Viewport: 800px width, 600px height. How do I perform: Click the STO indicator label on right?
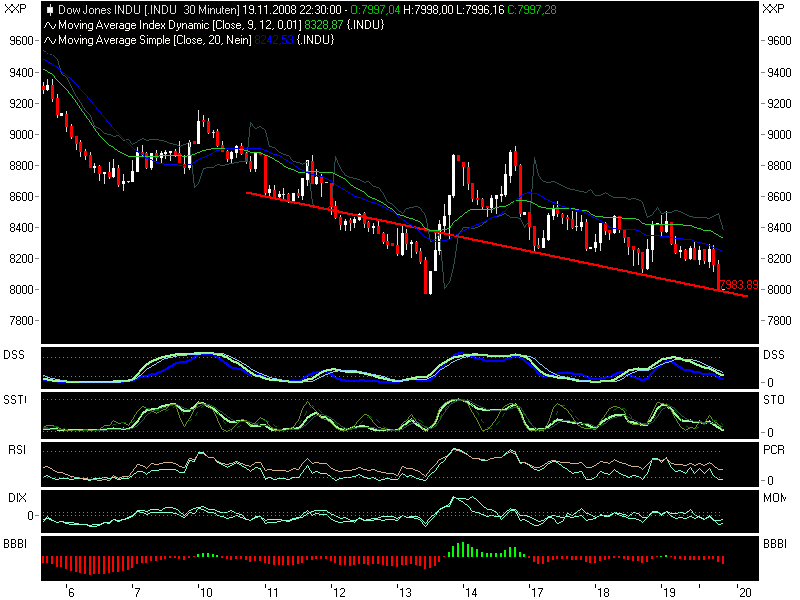[774, 399]
